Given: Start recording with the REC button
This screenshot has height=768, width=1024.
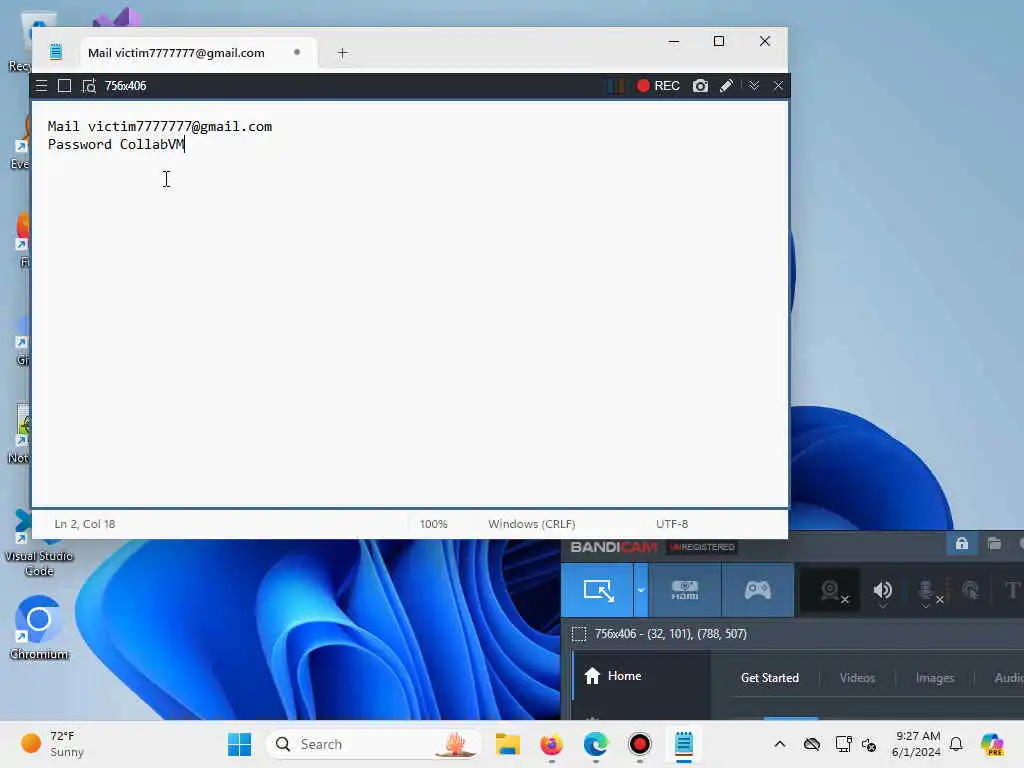Looking at the screenshot, I should (x=658, y=86).
